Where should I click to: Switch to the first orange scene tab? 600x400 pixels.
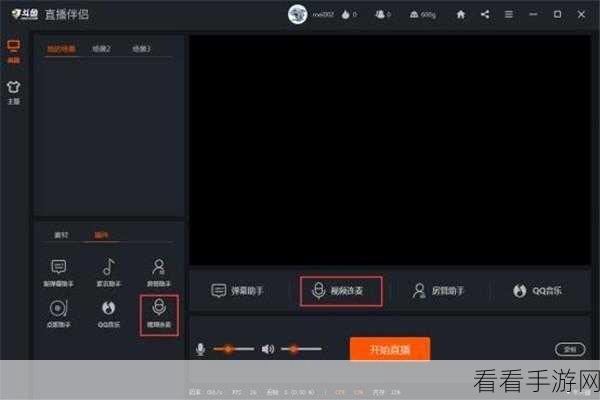[x=61, y=49]
